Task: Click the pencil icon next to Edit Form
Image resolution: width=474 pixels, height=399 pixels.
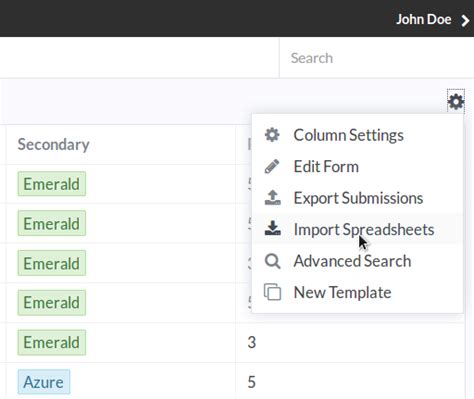Action: [x=272, y=166]
